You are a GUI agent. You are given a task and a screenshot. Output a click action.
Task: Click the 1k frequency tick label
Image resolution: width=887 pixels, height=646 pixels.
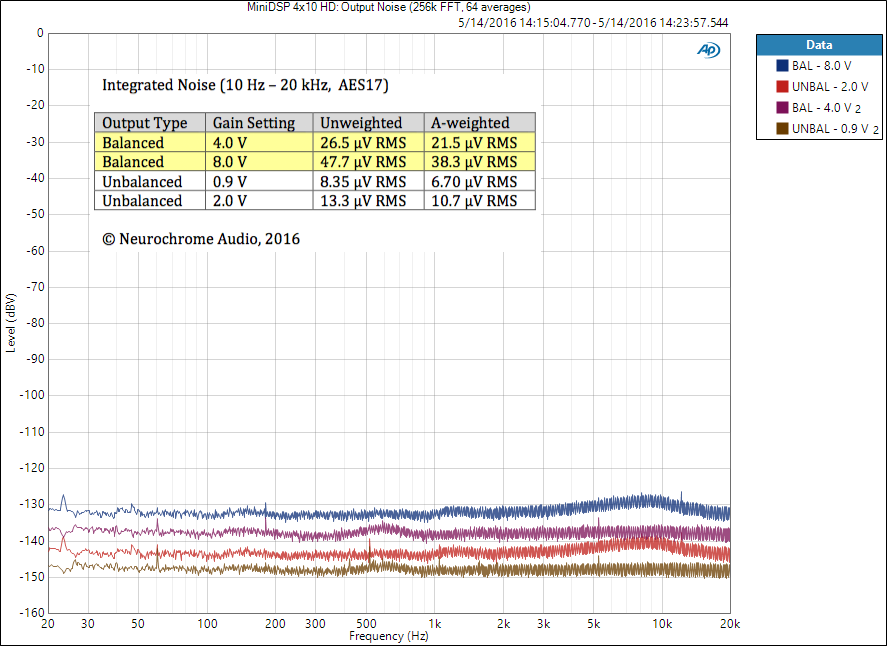click(434, 623)
